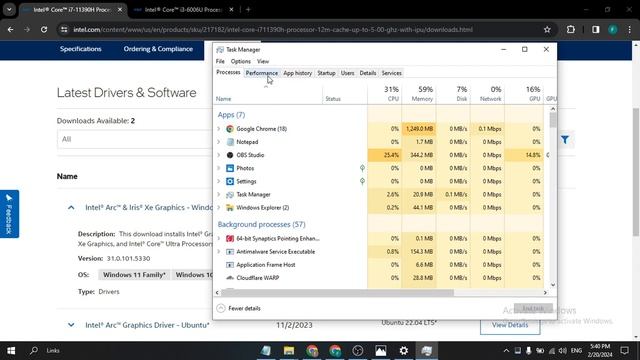Open the Chrome profile avatar
This screenshot has height=360, width=640.
pos(613,29)
